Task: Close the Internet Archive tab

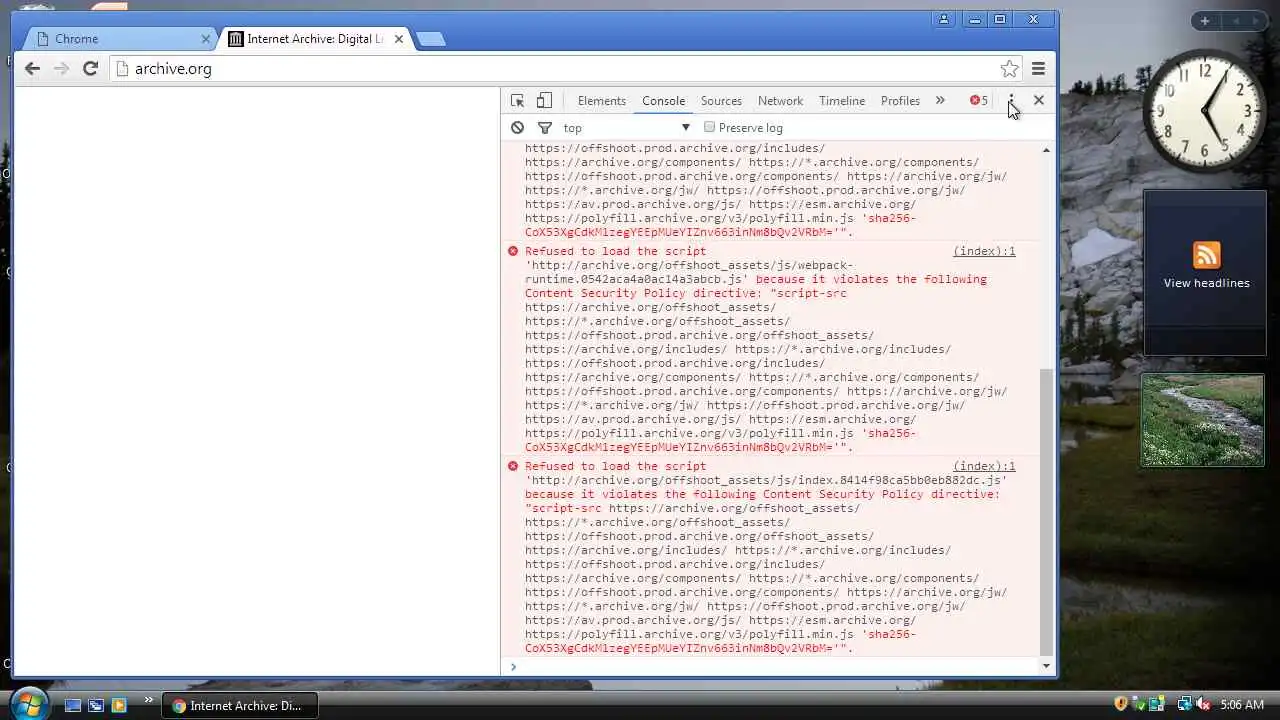Action: click(x=399, y=39)
